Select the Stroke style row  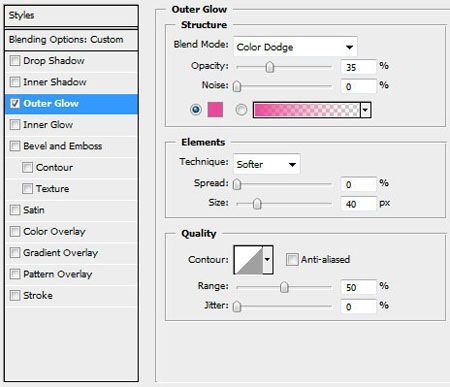(71, 295)
